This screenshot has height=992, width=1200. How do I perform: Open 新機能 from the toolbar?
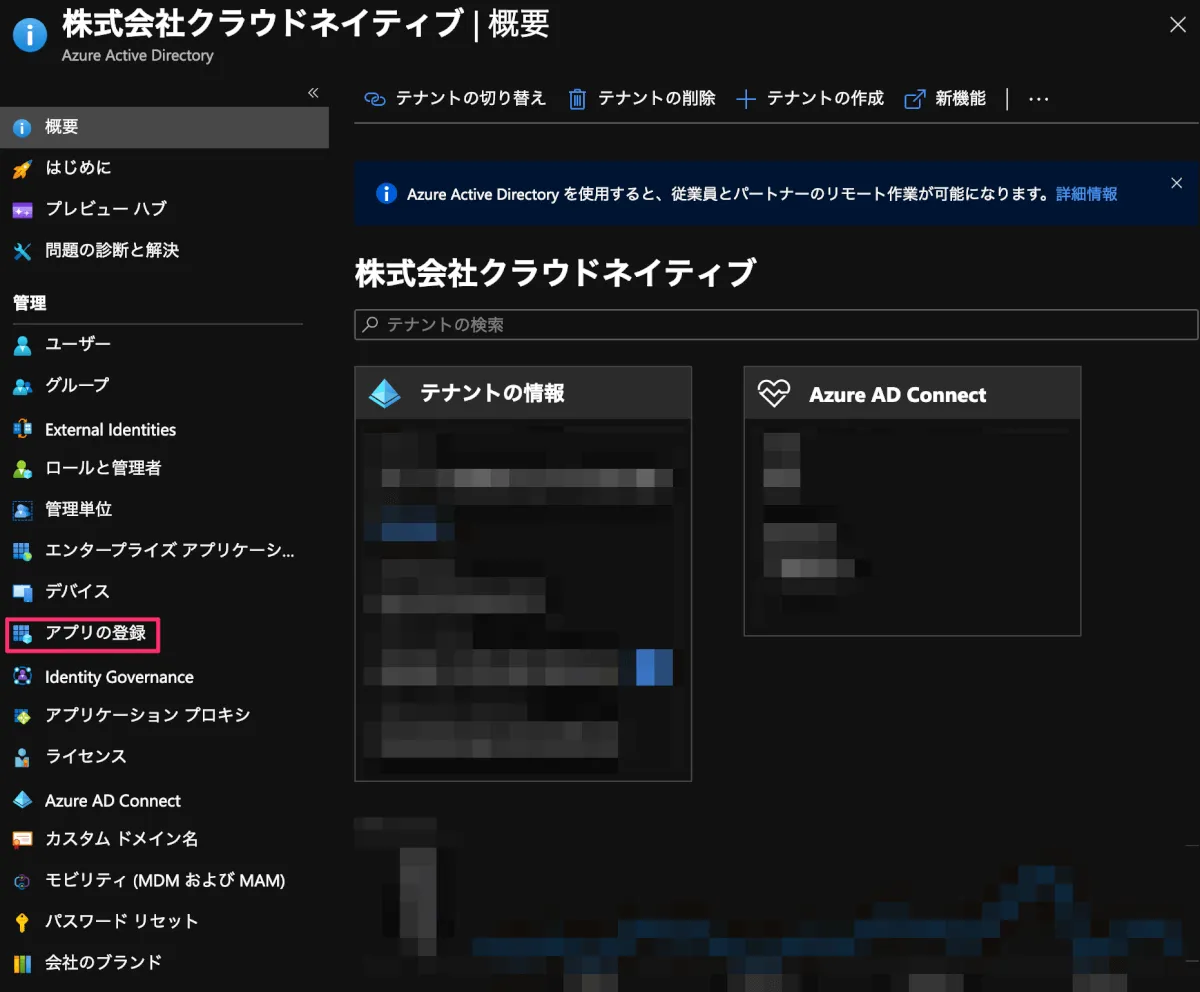click(x=945, y=98)
